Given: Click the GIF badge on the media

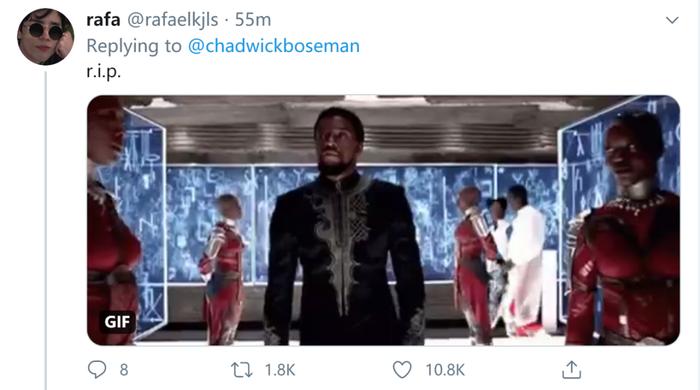Looking at the screenshot, I should pyautogui.click(x=117, y=321).
